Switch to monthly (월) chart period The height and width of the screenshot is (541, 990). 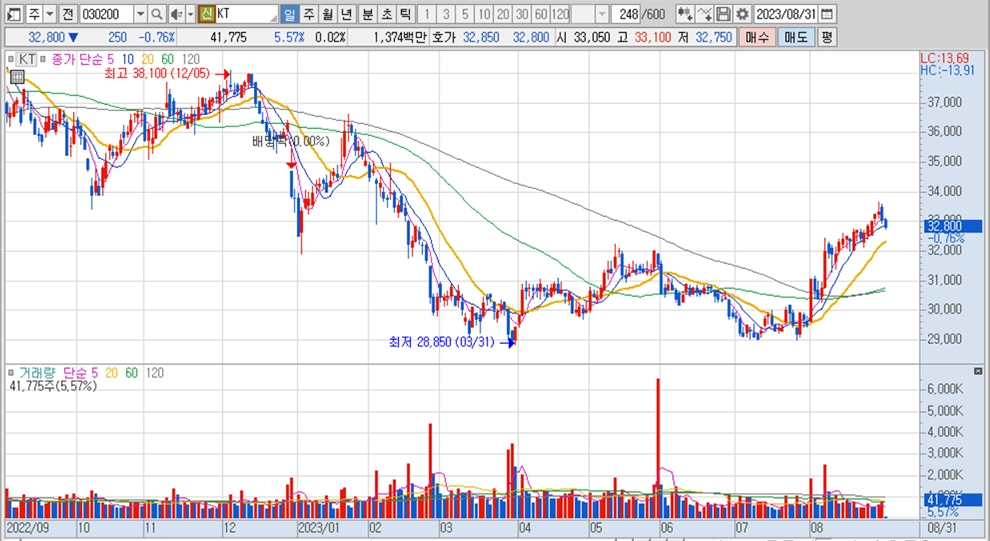[x=327, y=14]
